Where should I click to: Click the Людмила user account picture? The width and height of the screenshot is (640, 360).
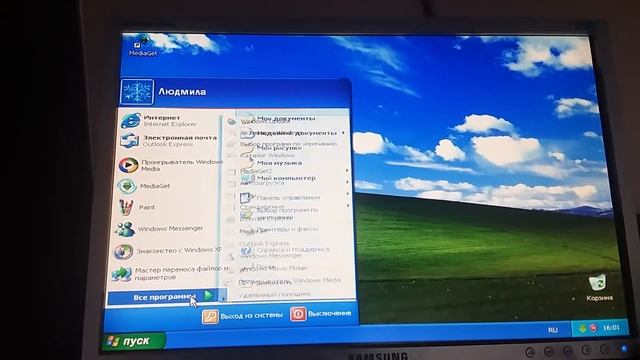tap(137, 92)
